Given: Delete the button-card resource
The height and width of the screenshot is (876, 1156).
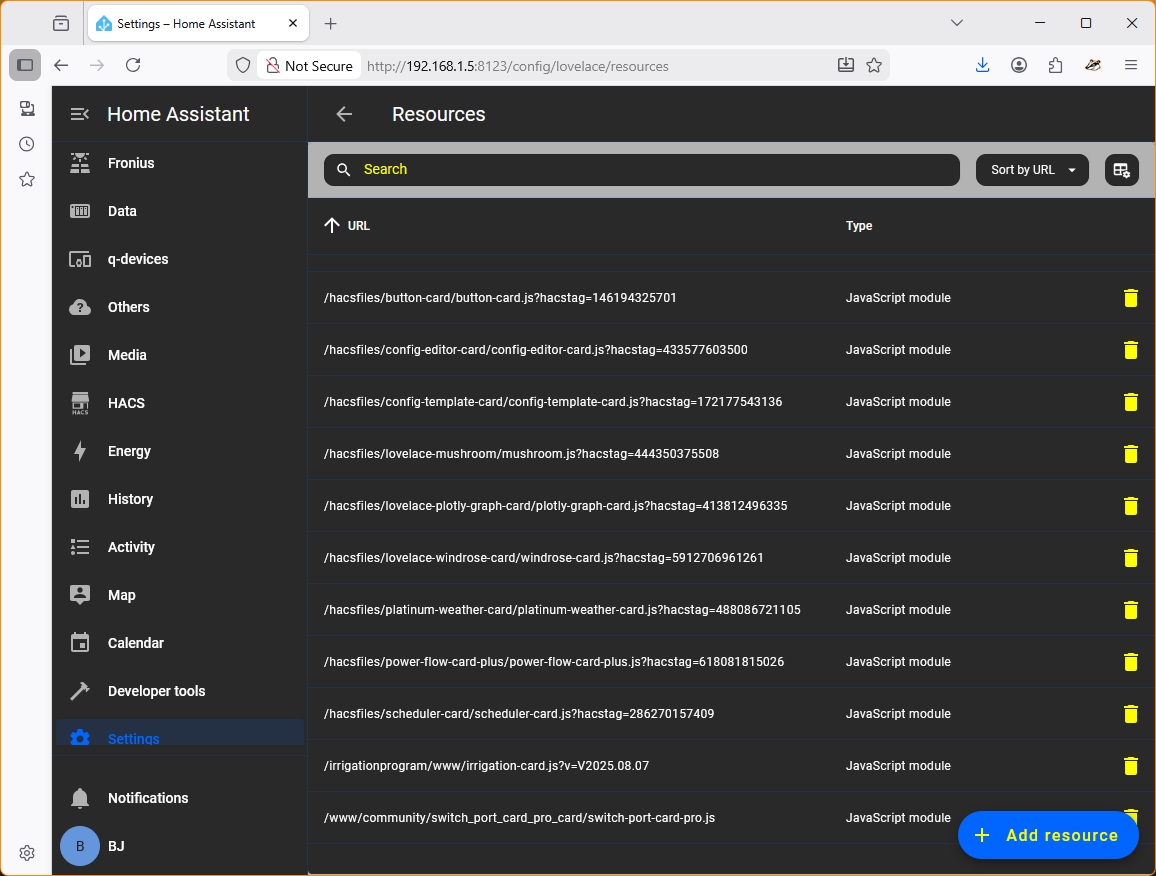Looking at the screenshot, I should (1130, 298).
